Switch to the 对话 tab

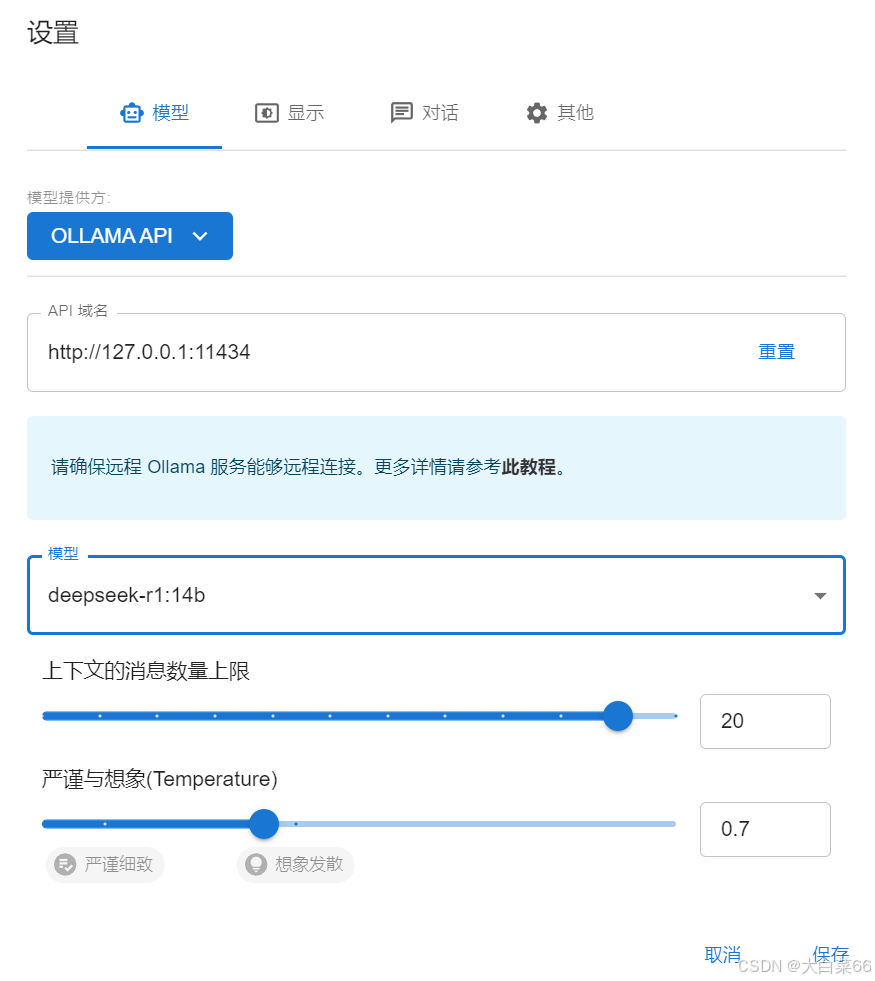(425, 113)
